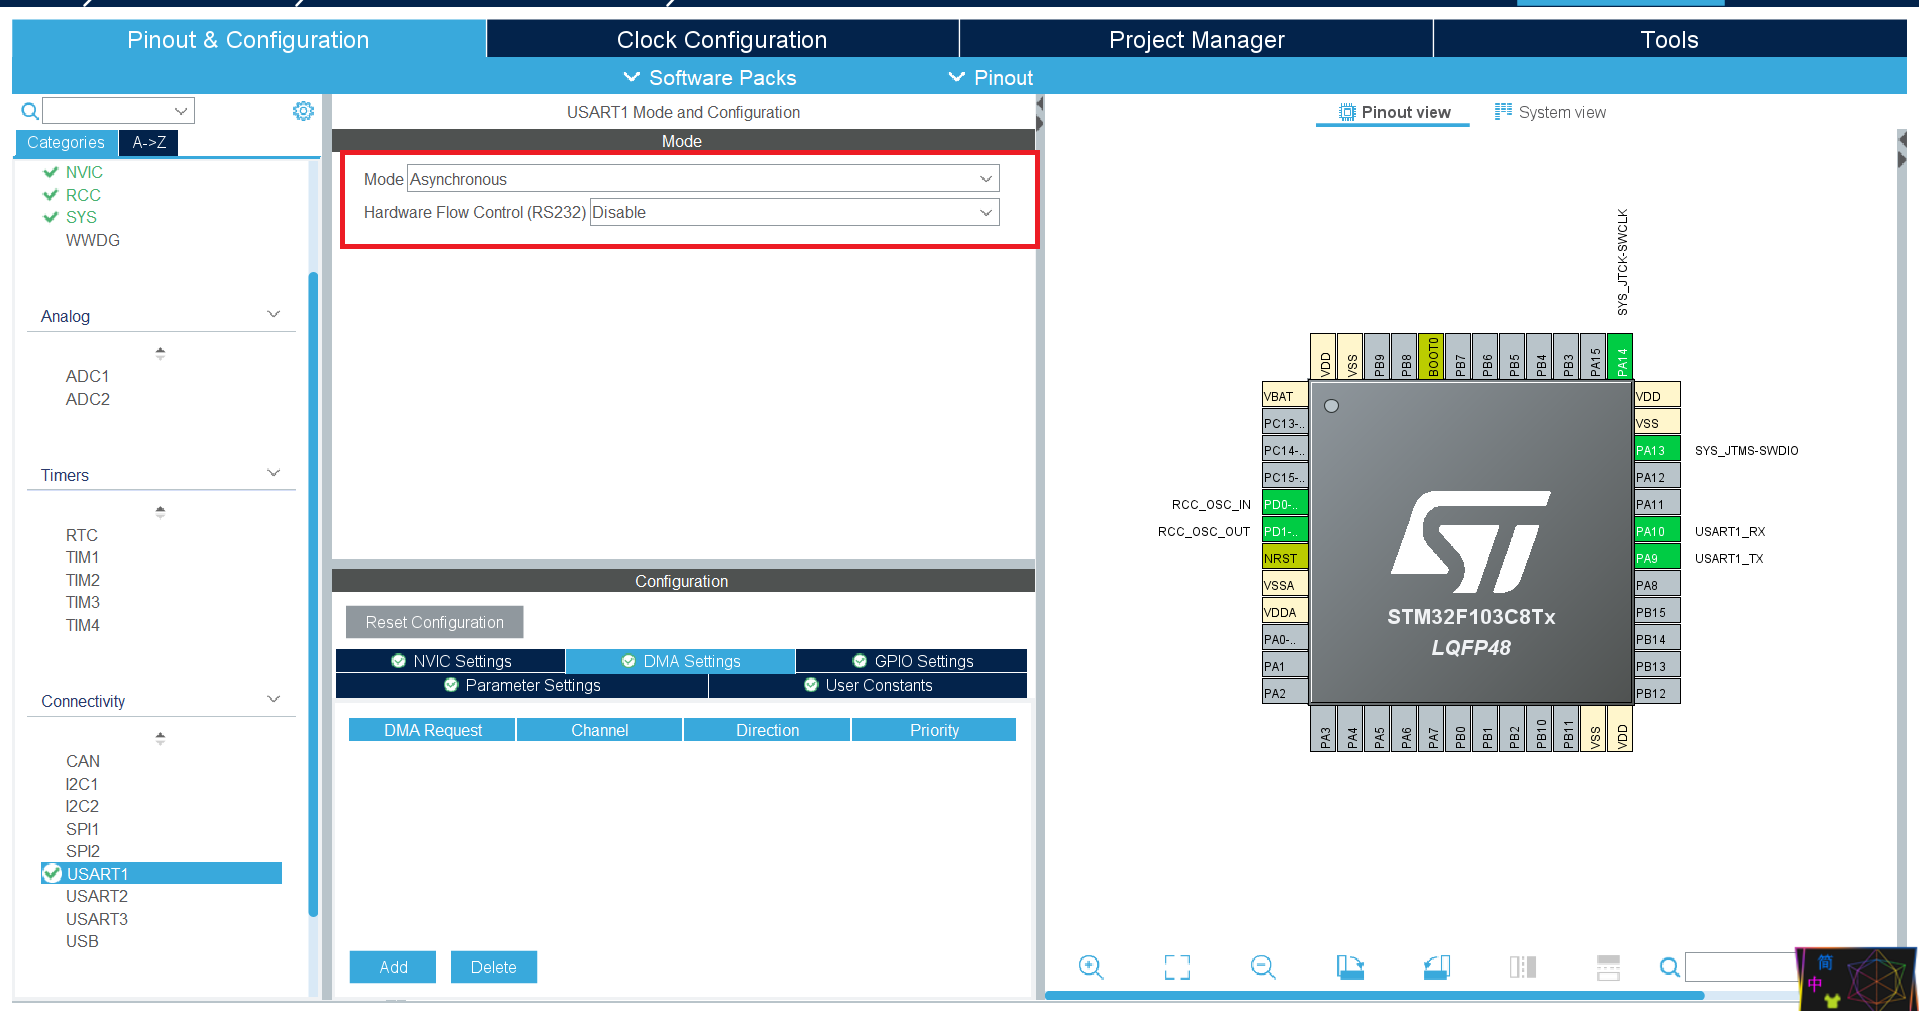Select USB in the Connectivity list
The image size is (1919, 1011).
[x=82, y=941]
